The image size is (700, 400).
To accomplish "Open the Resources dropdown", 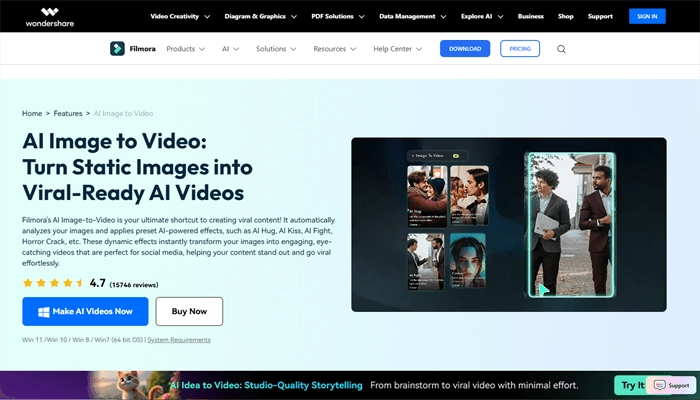I will coord(334,49).
